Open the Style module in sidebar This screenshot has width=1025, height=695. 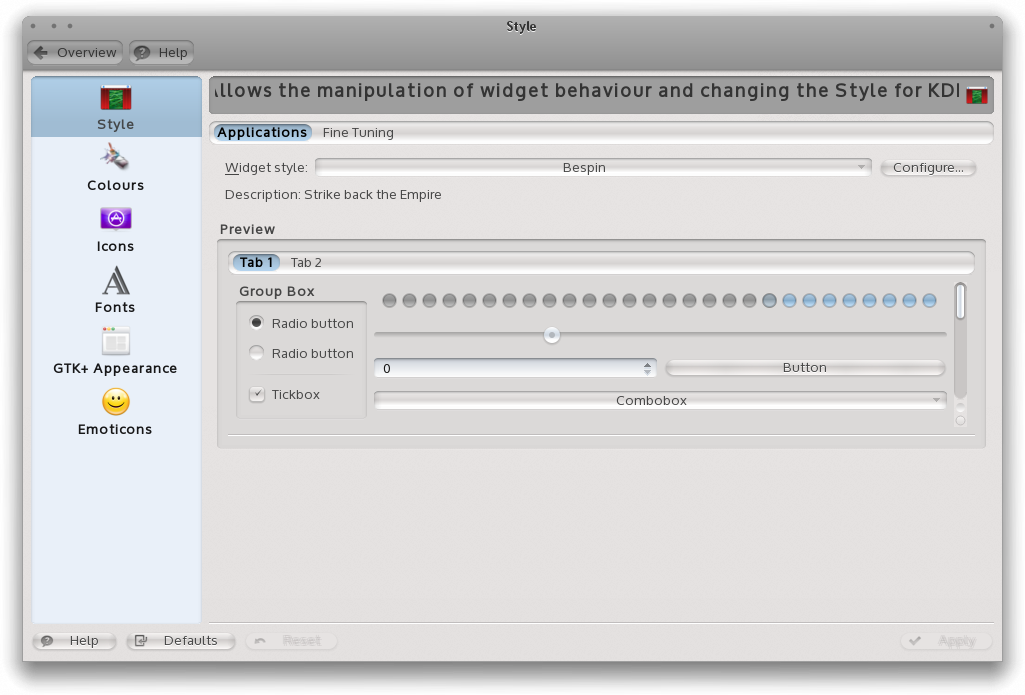pos(116,107)
